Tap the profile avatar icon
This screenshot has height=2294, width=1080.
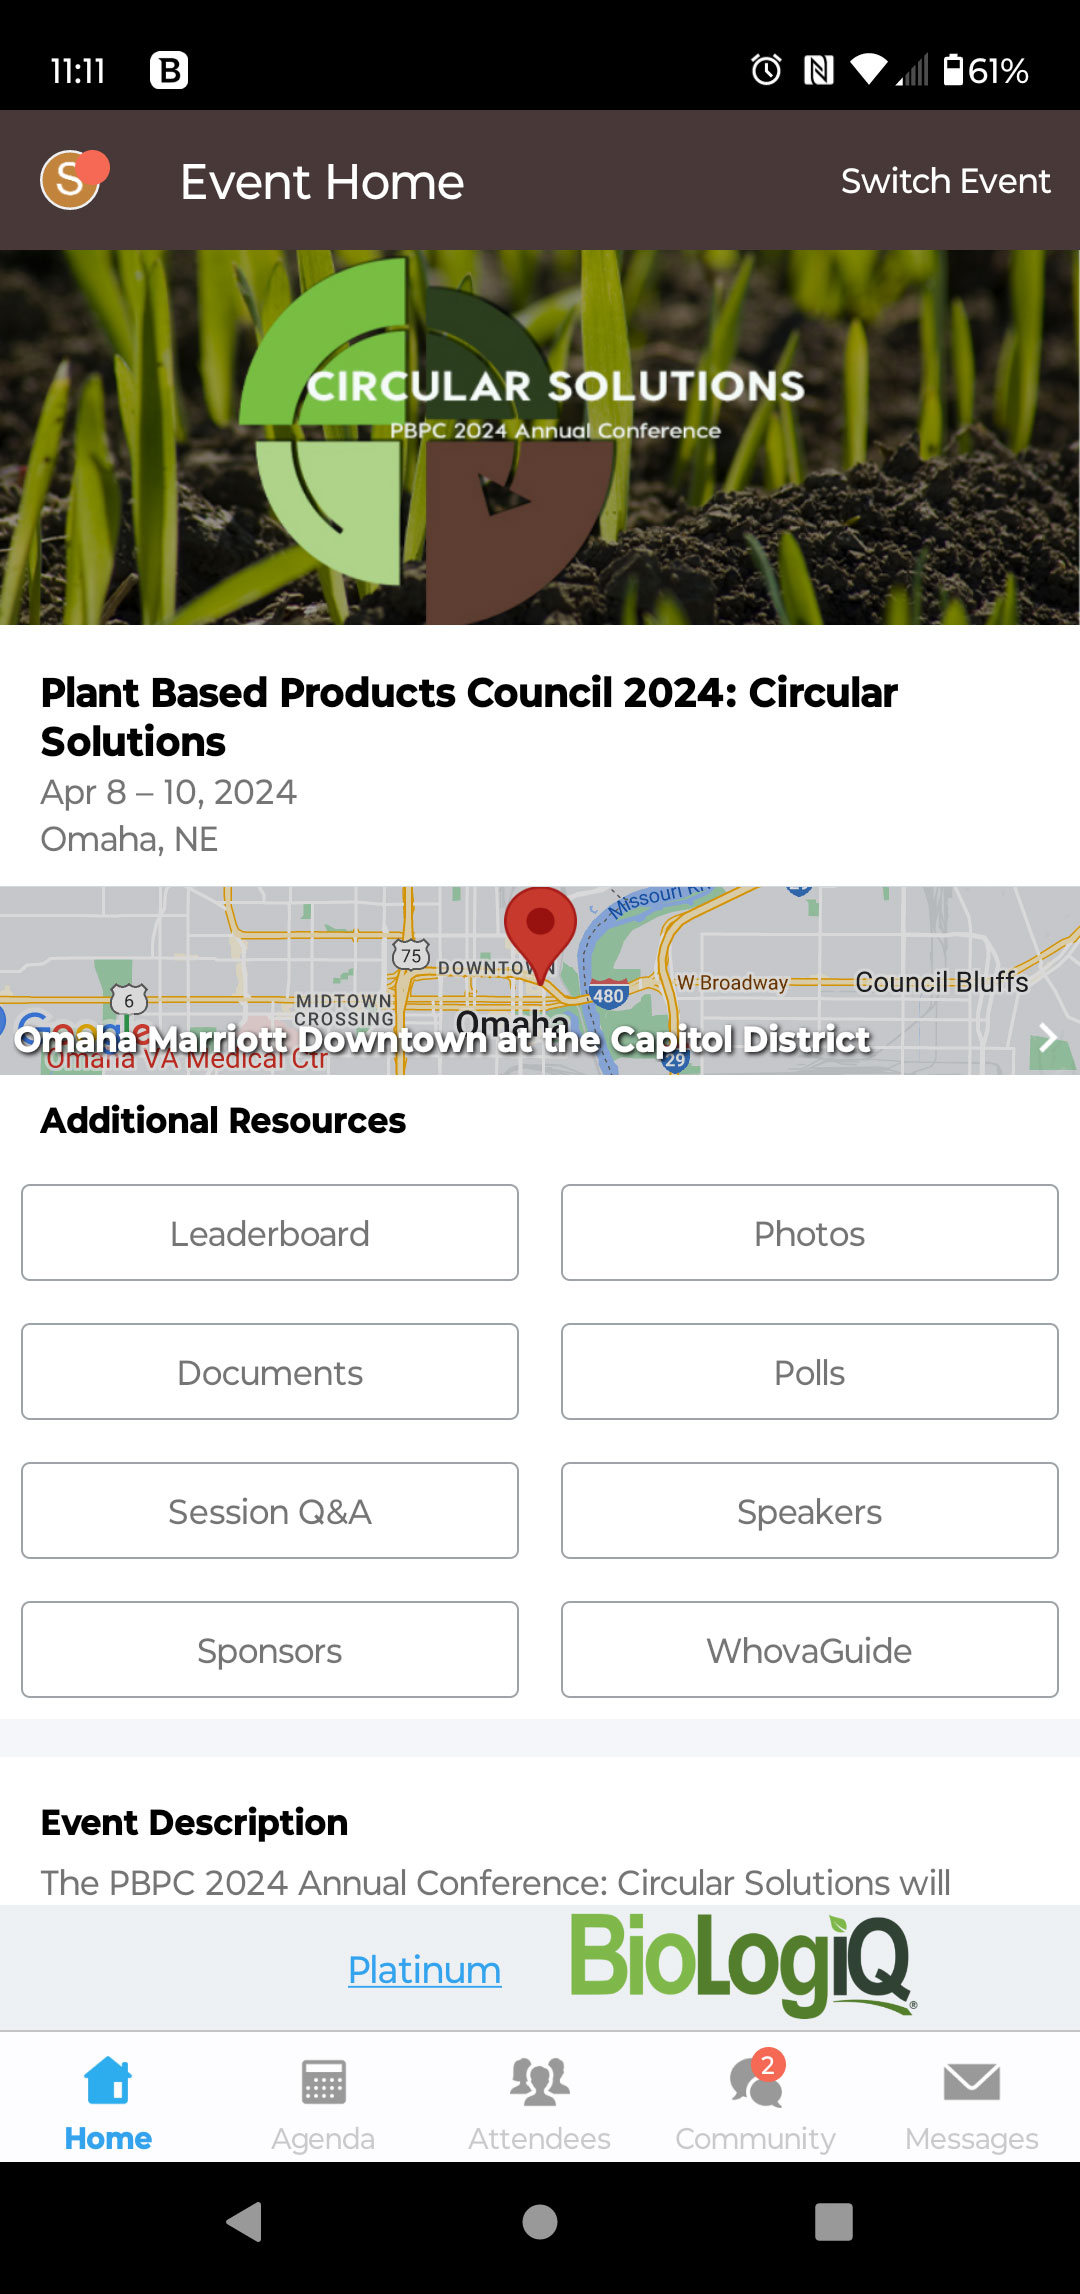pyautogui.click(x=72, y=180)
